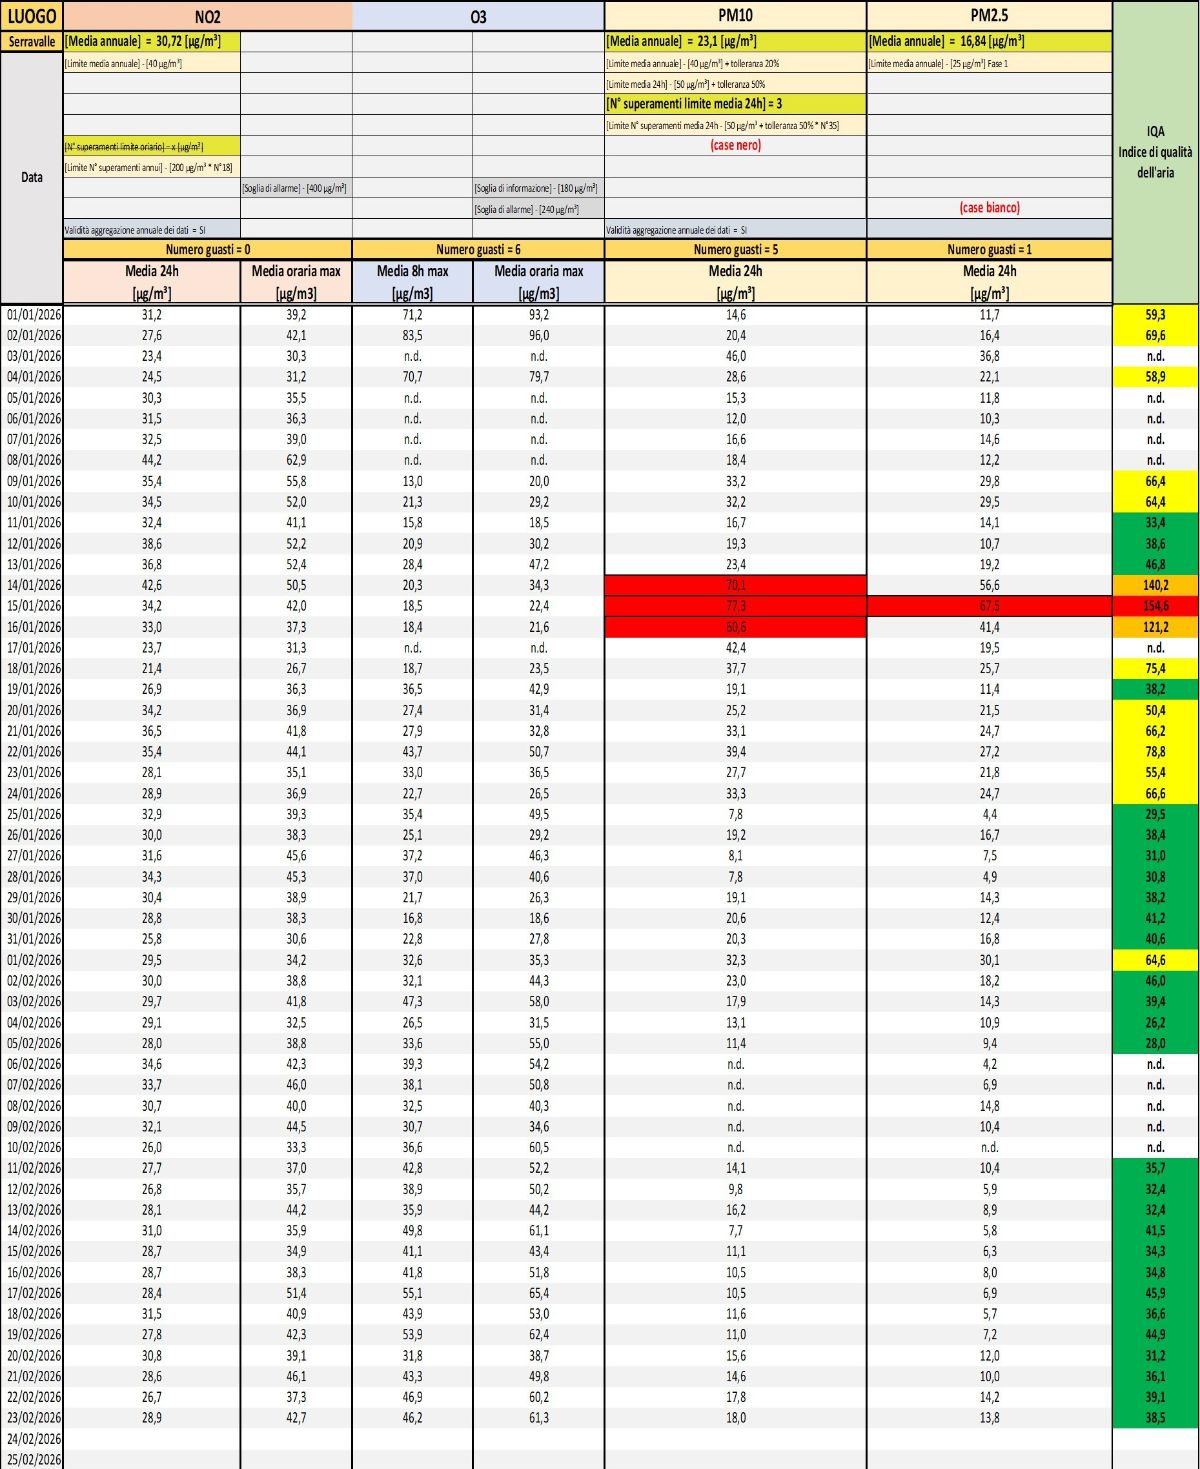This screenshot has height=1469, width=1200.
Task: Select NO2 'Media annuale = 30,72' cell
Action: pyautogui.click(x=151, y=41)
